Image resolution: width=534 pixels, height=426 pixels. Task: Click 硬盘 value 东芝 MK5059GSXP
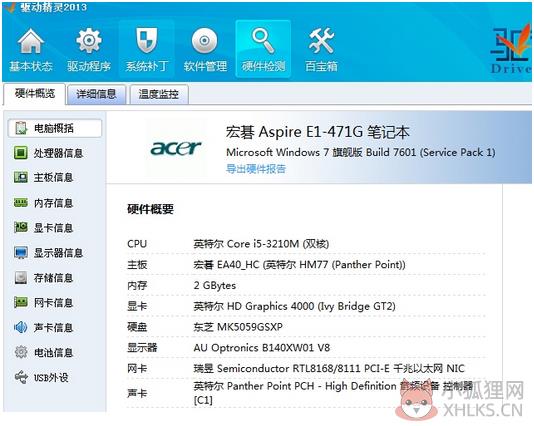[238, 327]
